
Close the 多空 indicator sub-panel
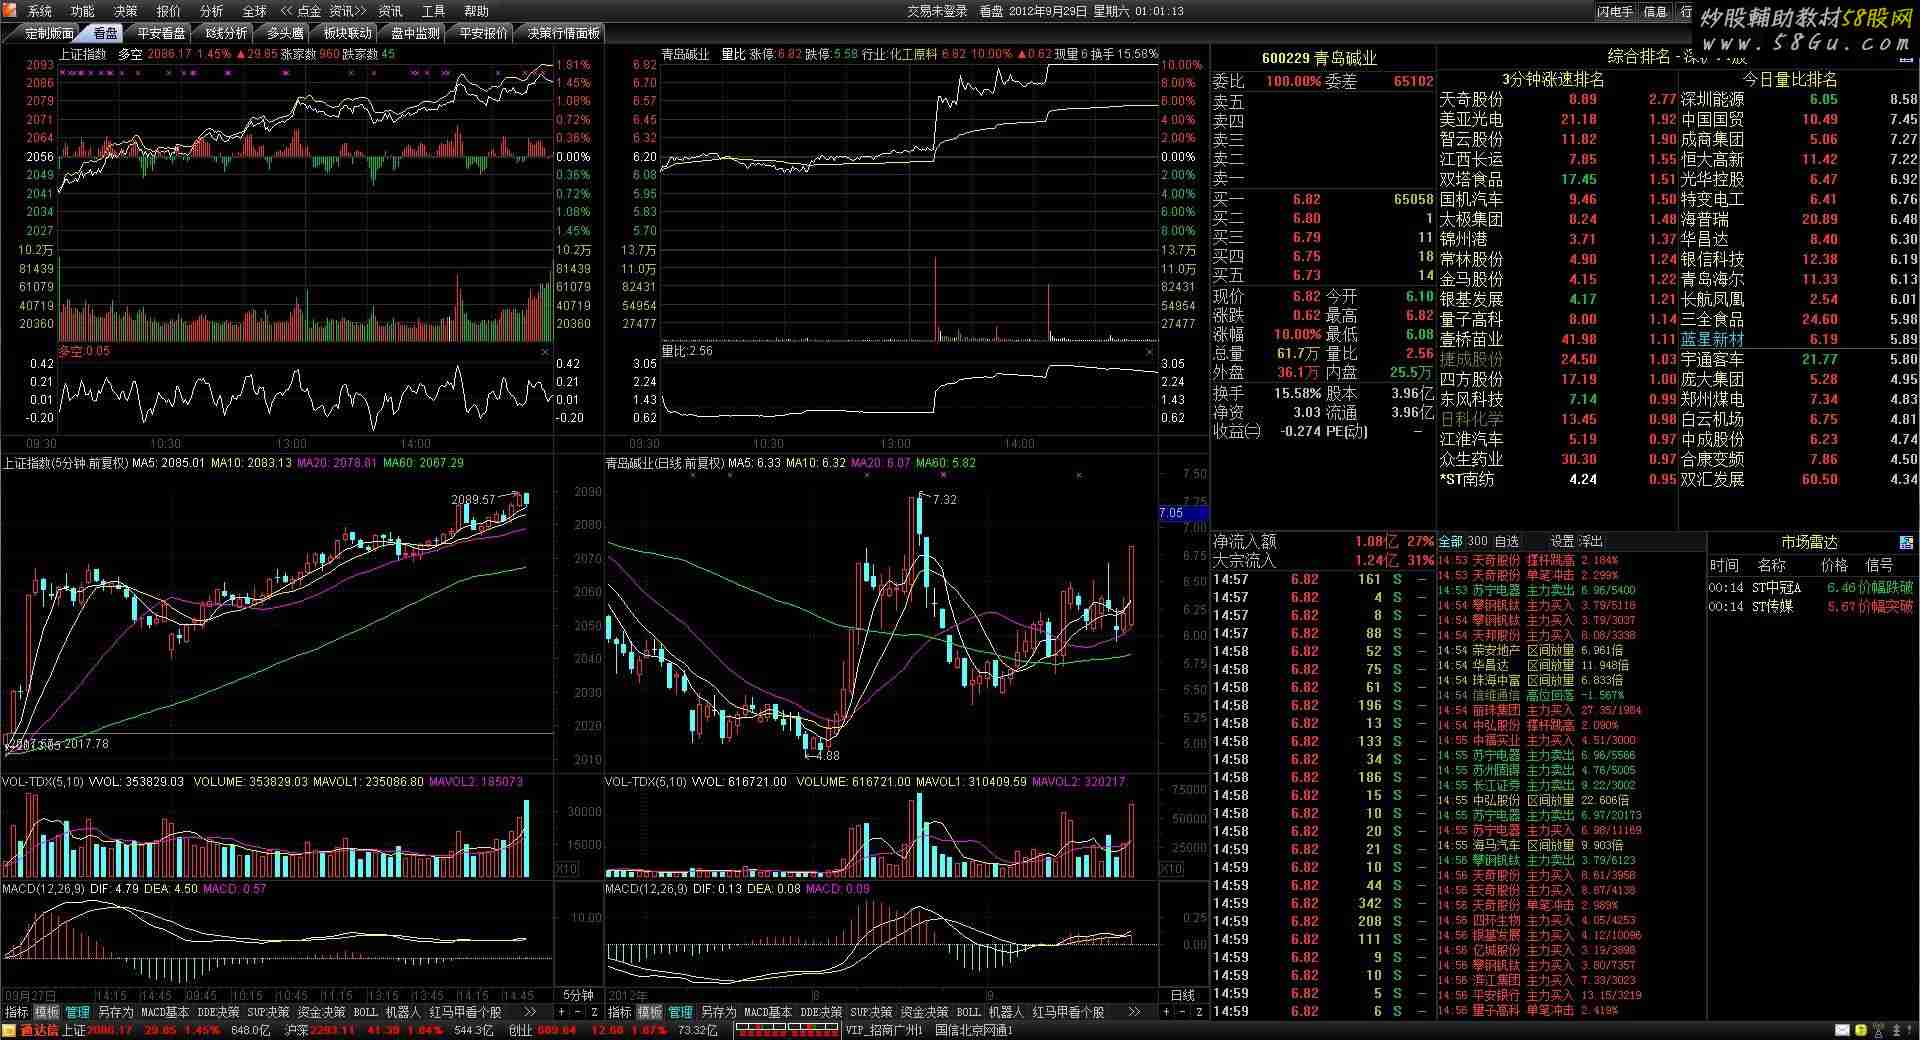[545, 352]
